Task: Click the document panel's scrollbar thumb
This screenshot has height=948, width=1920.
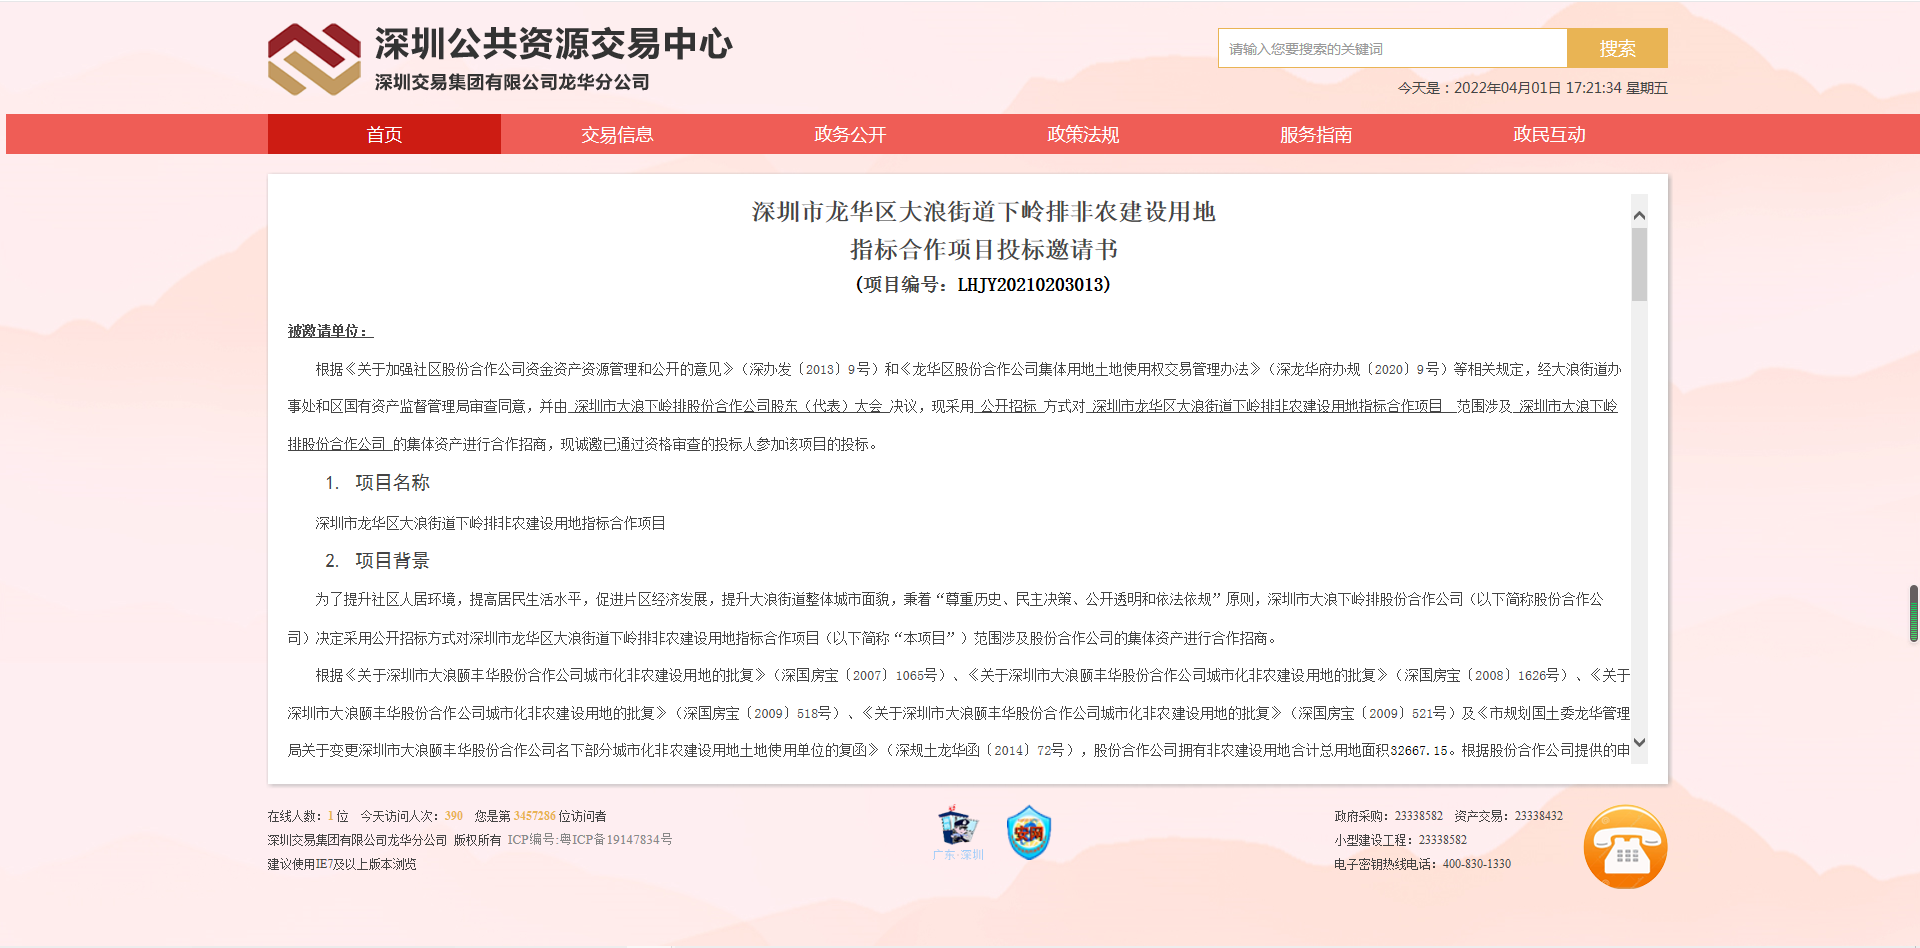Action: (1639, 265)
